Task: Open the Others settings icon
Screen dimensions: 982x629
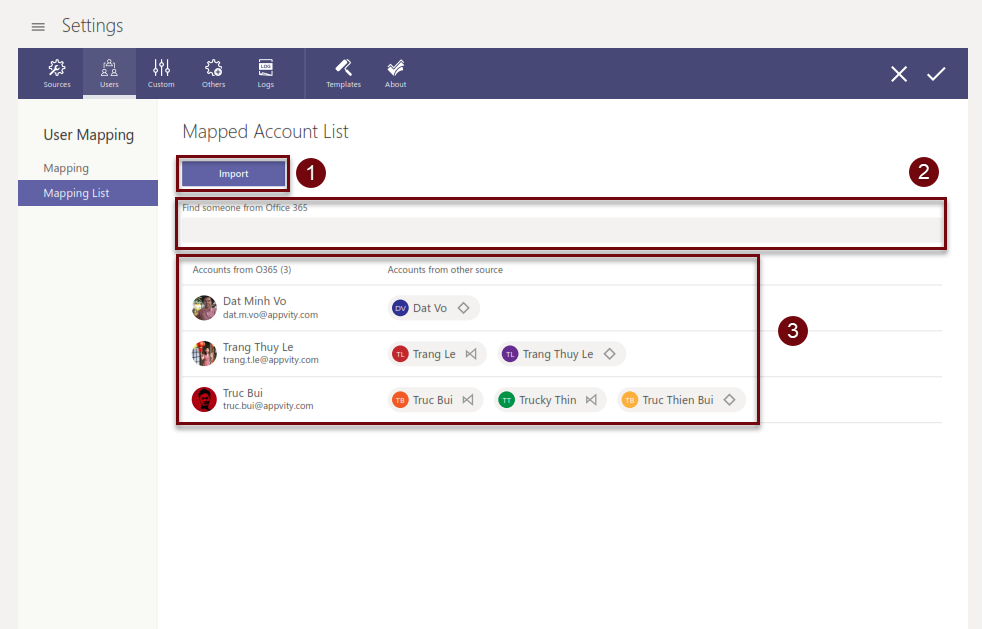Action: click(213, 73)
